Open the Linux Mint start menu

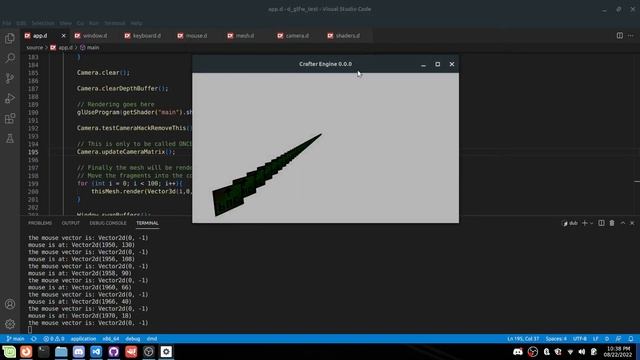(9, 352)
